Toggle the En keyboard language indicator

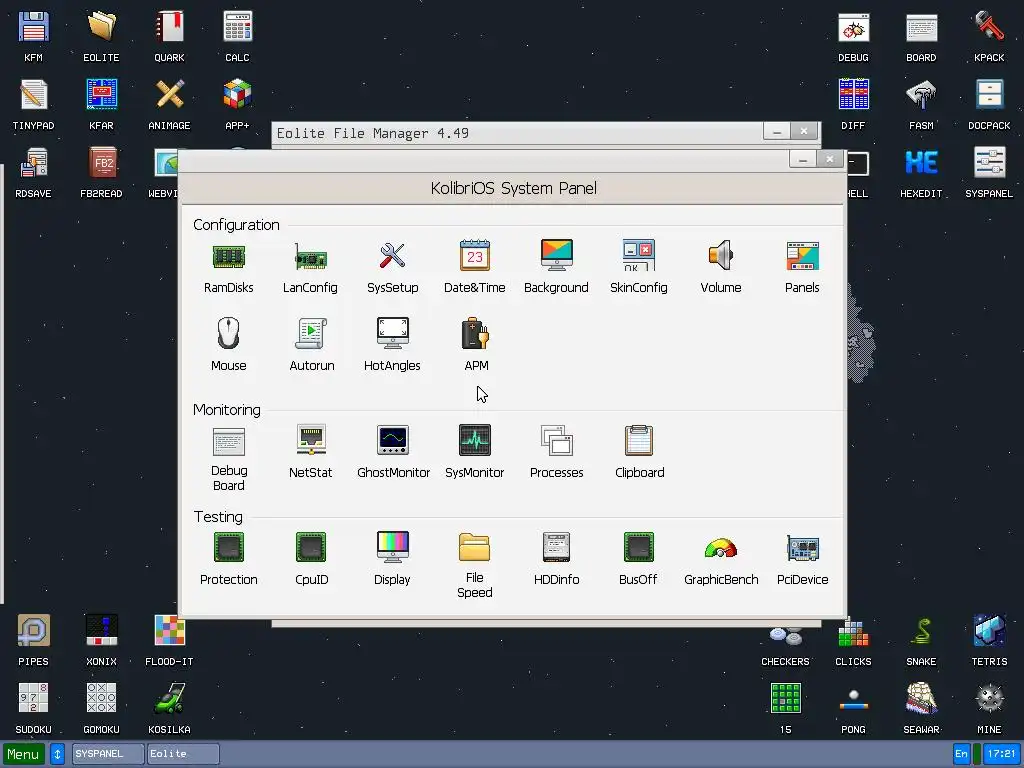click(961, 754)
